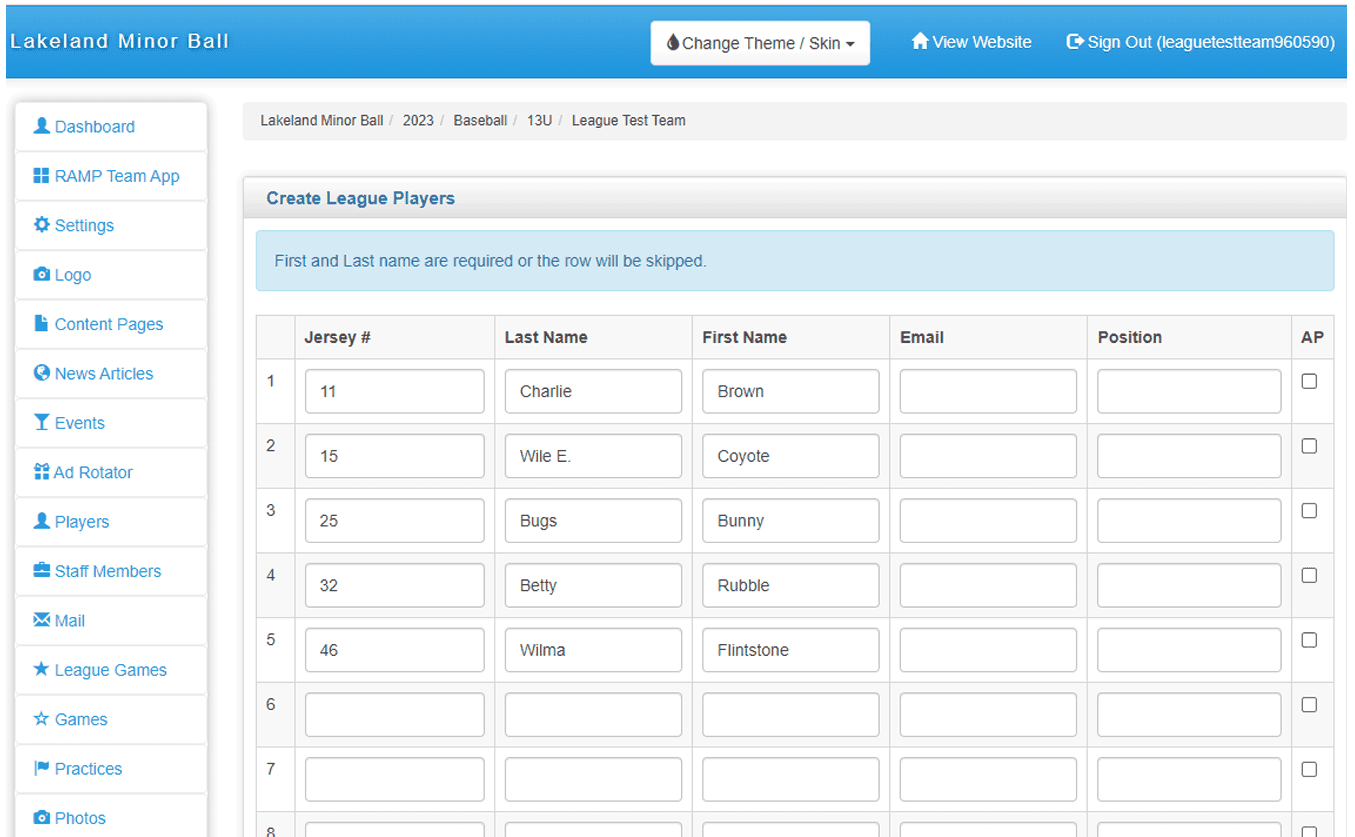Open the Settings gear icon

point(41,225)
